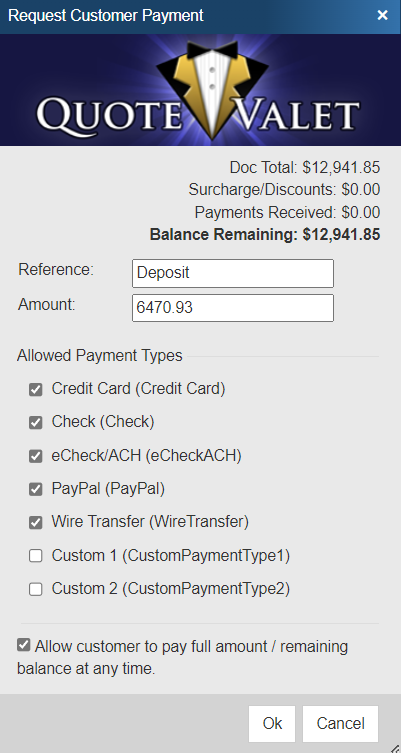Click the QuoteValet tuxedo logo banner
Viewport: 401px width, 753px height.
pyautogui.click(x=200, y=90)
